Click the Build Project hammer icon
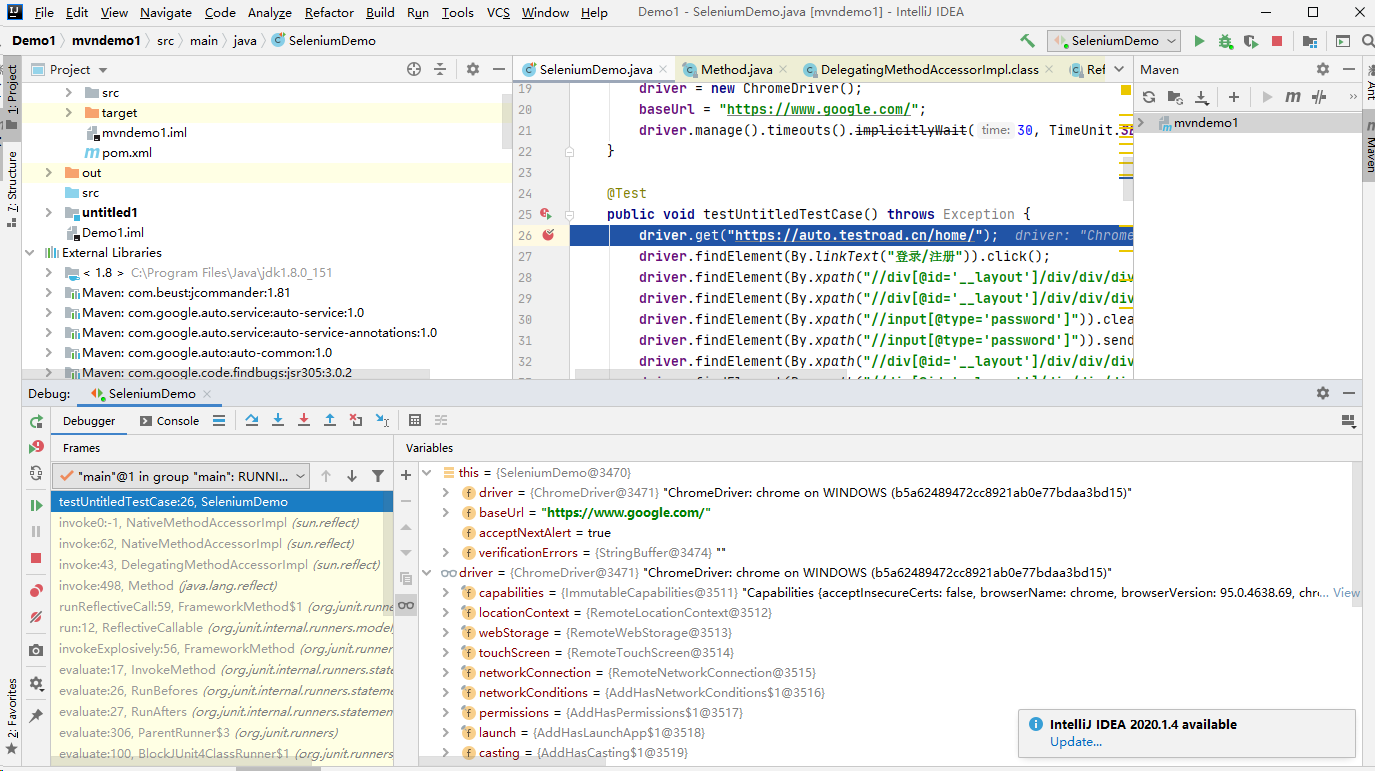1375x771 pixels. [x=1027, y=41]
